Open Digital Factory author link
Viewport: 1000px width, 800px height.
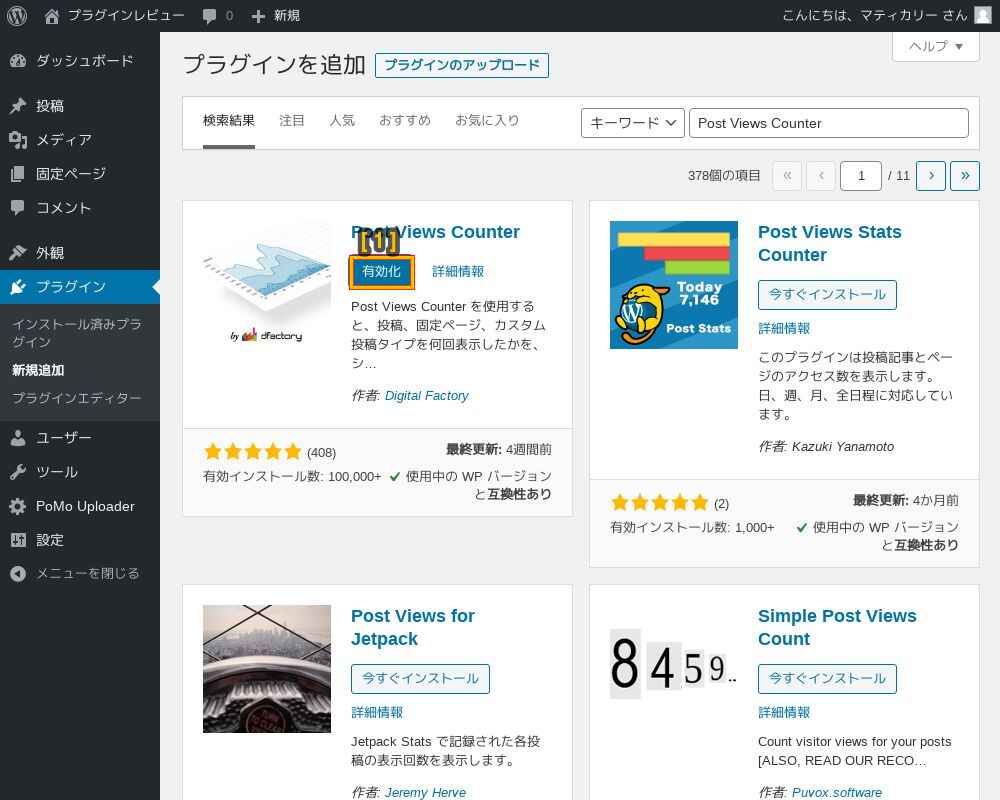[x=427, y=396]
